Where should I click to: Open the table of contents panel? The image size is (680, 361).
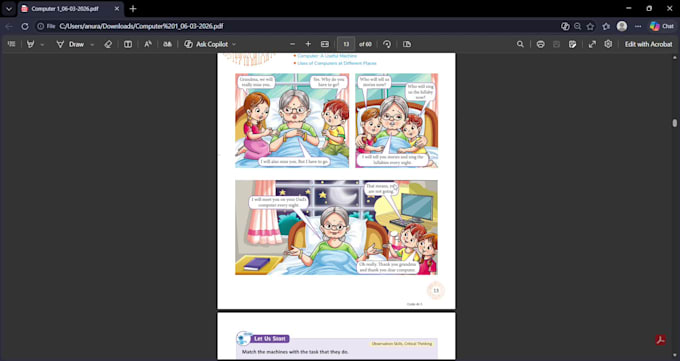[x=12, y=44]
